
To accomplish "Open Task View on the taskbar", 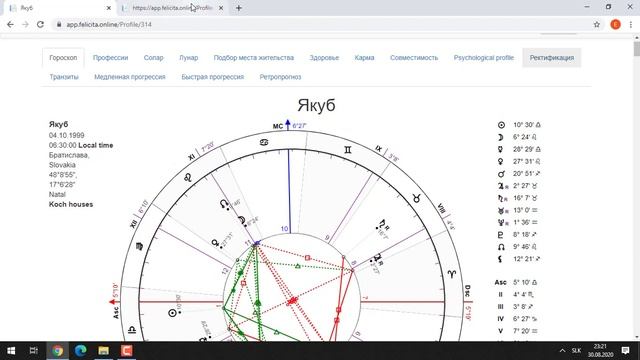I will [34, 351].
